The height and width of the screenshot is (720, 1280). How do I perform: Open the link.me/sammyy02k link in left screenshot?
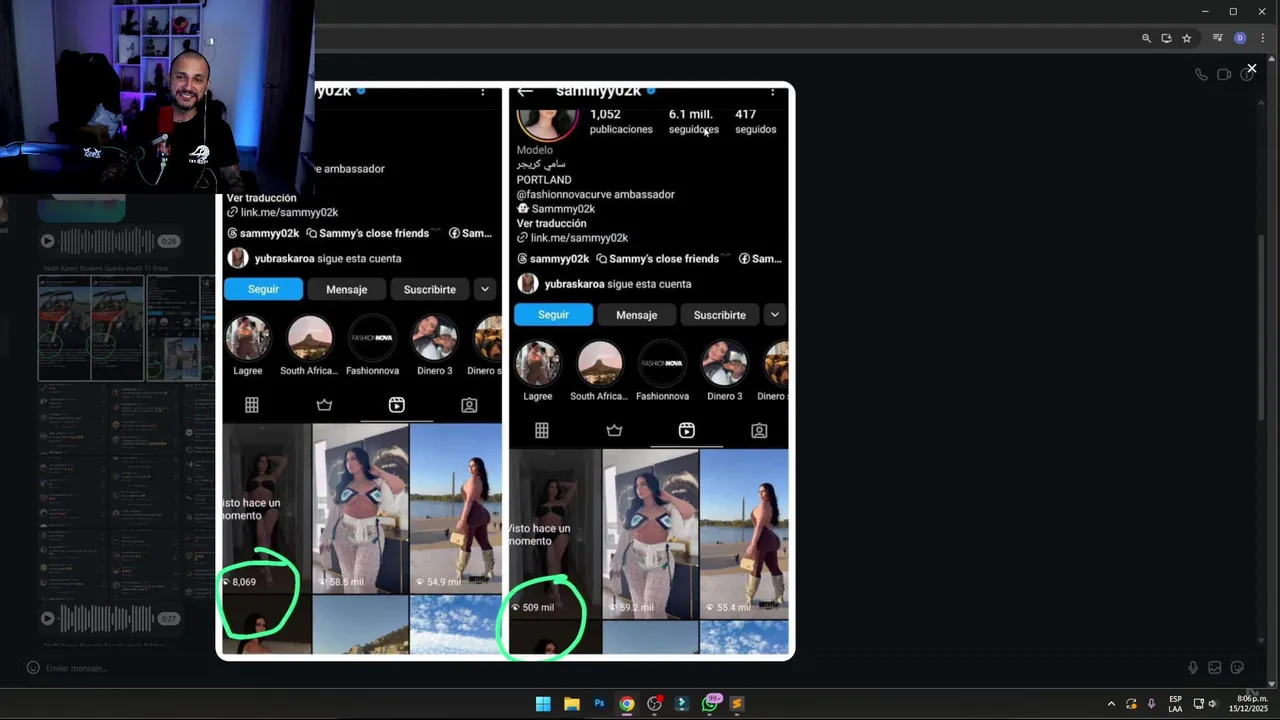(282, 212)
